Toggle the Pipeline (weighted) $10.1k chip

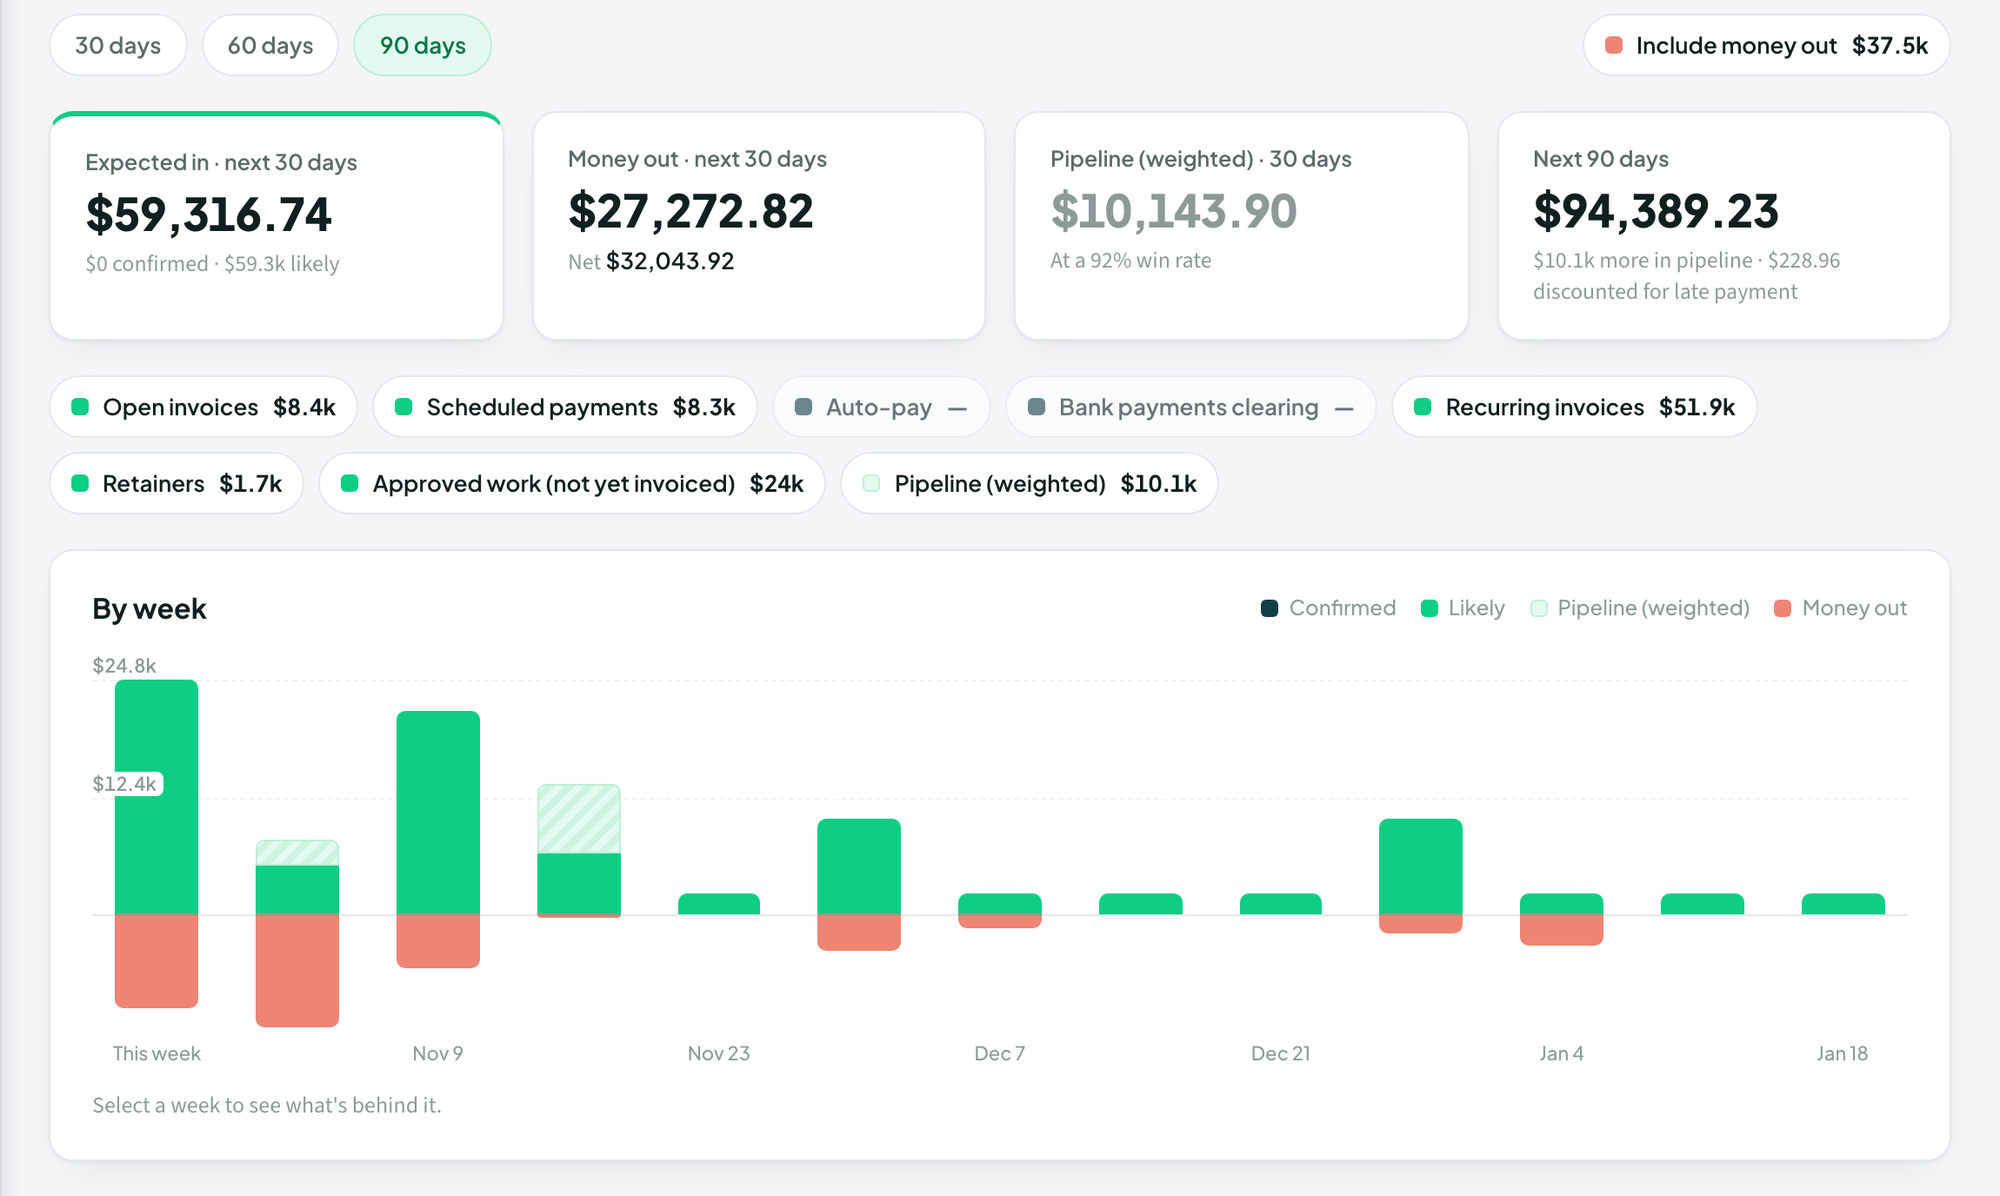1029,484
